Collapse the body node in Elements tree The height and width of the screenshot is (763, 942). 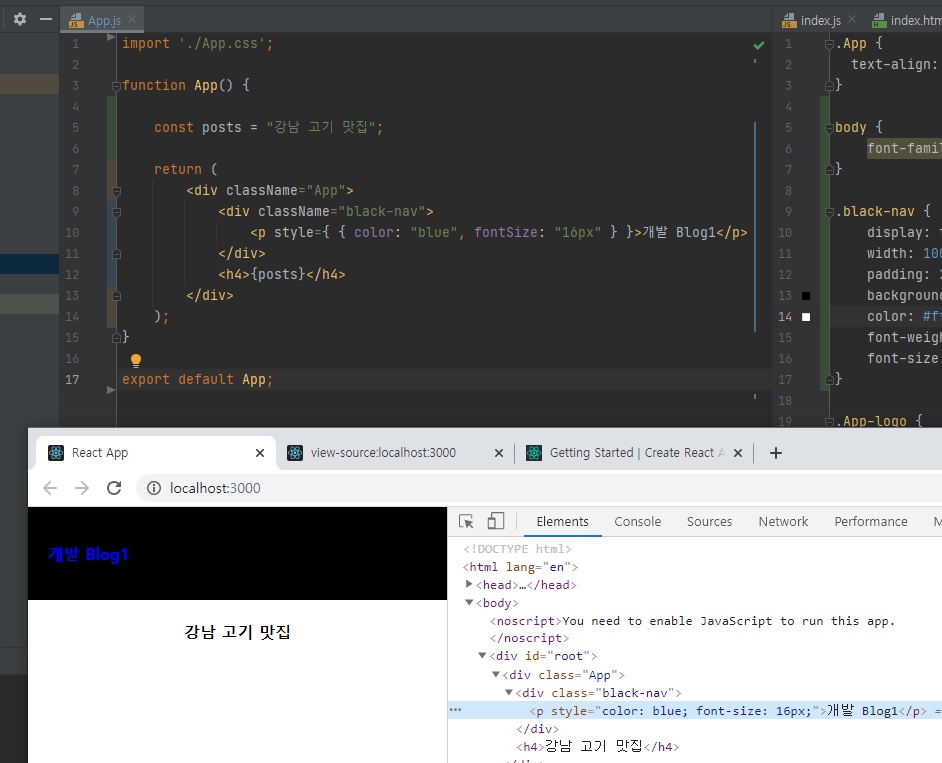pos(469,603)
